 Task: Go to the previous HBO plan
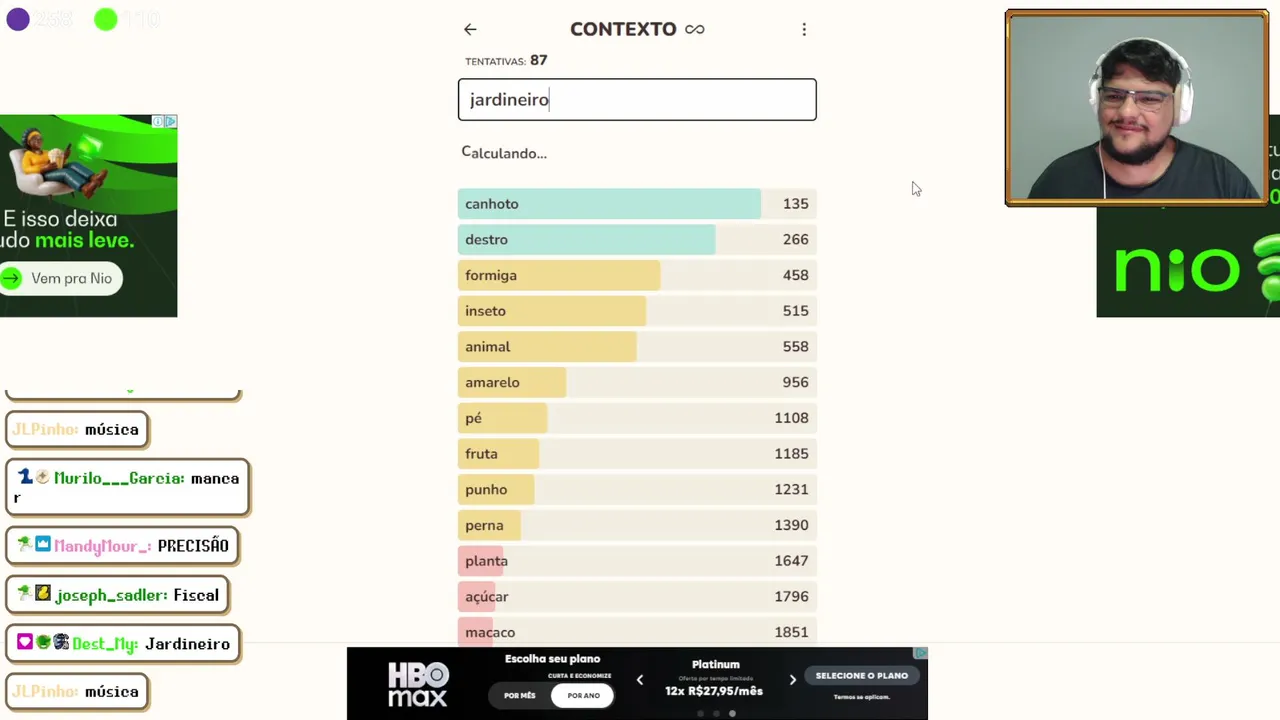pyautogui.click(x=640, y=680)
